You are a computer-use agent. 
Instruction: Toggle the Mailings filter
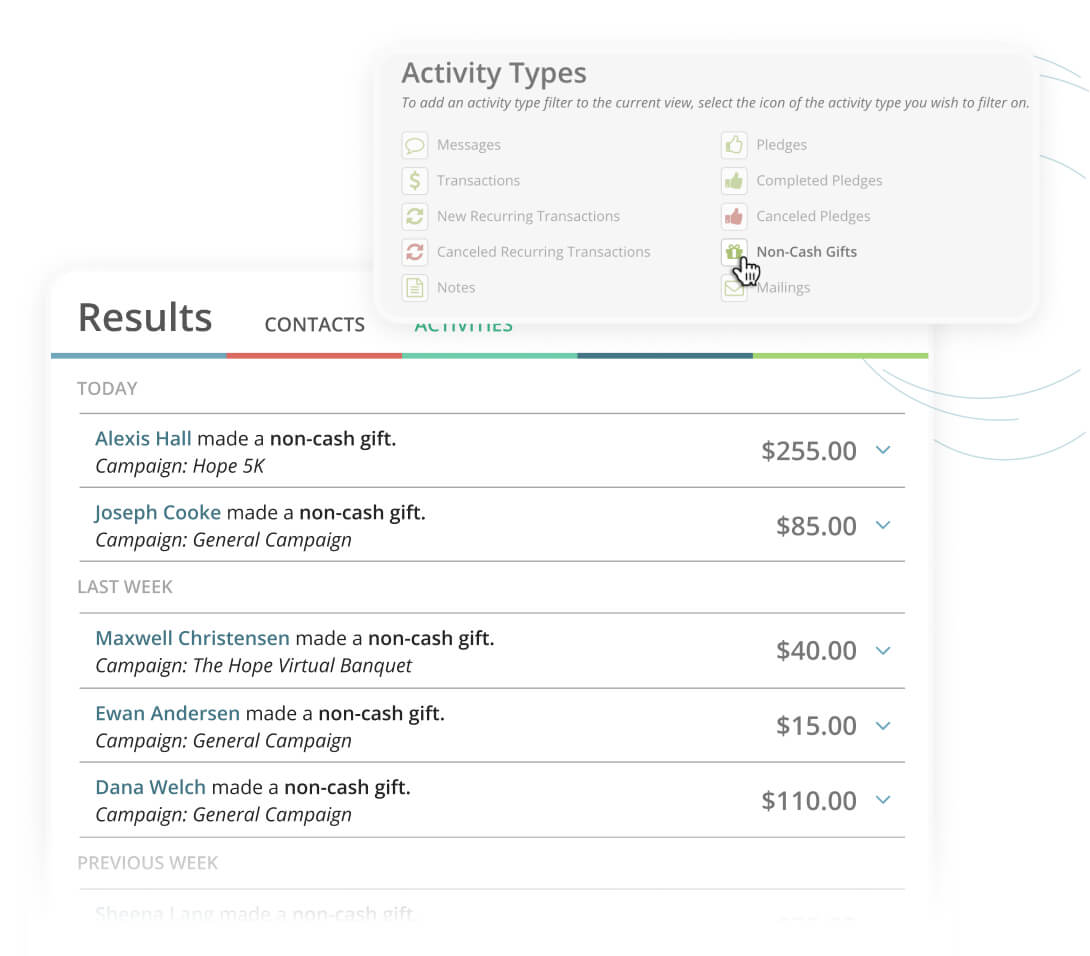(x=735, y=287)
